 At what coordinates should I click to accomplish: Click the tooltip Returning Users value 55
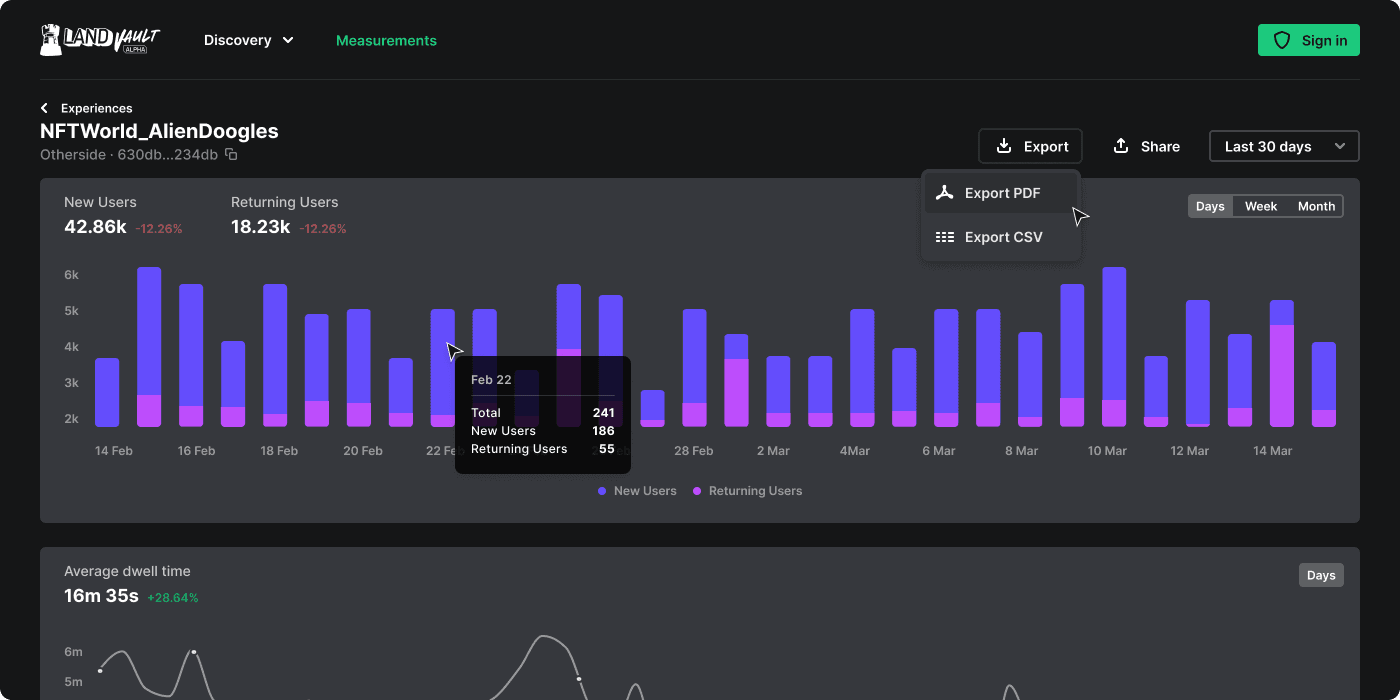607,449
